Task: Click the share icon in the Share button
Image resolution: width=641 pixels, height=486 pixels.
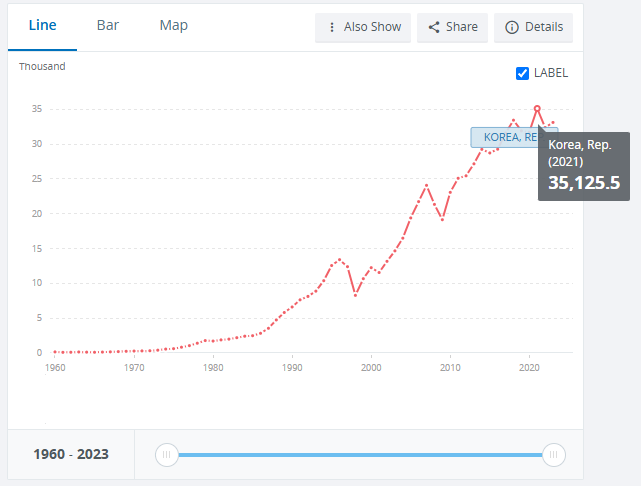Action: (x=434, y=27)
